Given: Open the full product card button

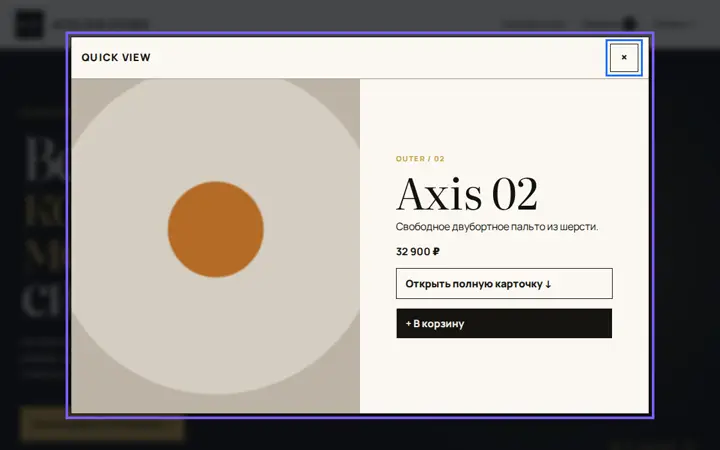Looking at the screenshot, I should [x=504, y=283].
